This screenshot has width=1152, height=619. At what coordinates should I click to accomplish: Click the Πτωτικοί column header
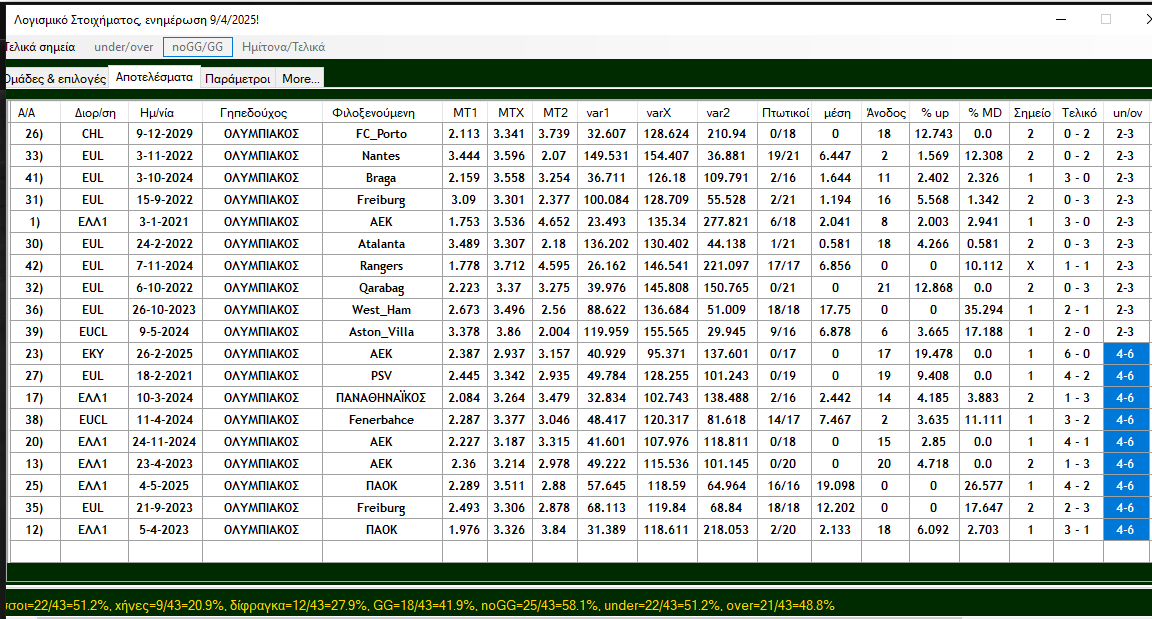pos(785,113)
